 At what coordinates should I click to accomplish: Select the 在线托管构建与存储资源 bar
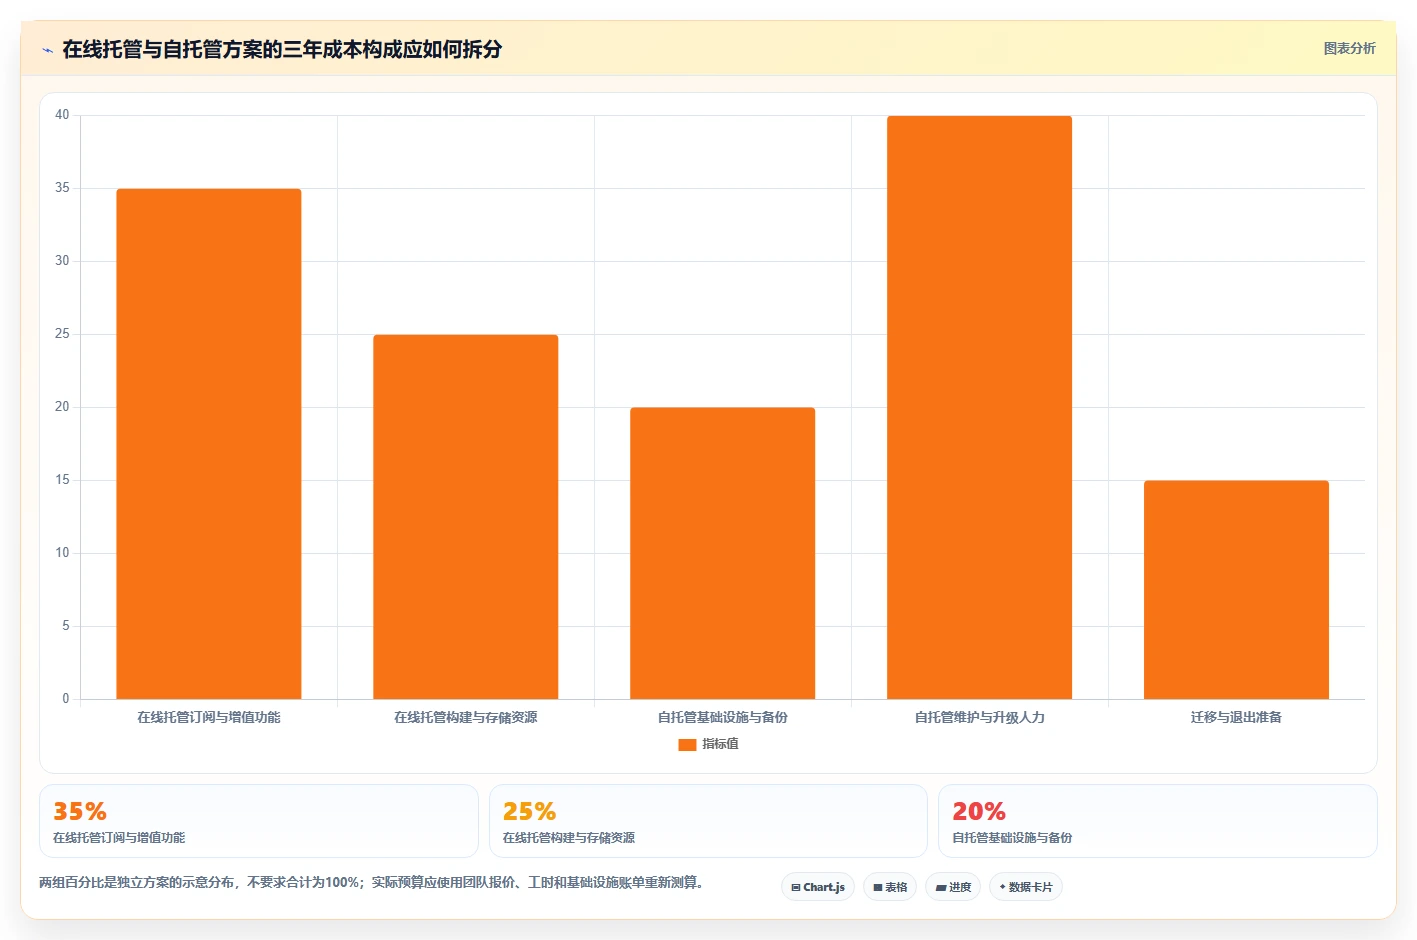coord(466,517)
